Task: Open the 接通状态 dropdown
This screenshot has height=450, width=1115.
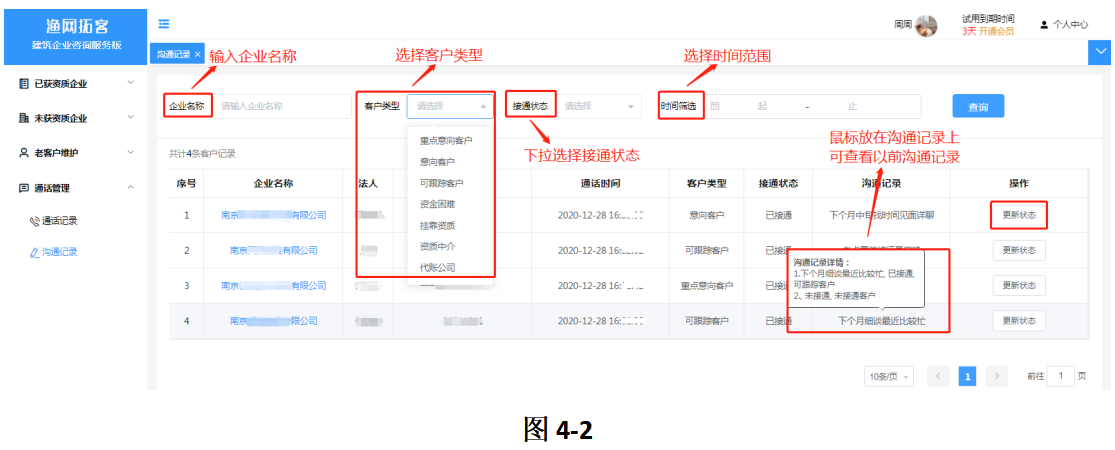Action: pos(599,106)
